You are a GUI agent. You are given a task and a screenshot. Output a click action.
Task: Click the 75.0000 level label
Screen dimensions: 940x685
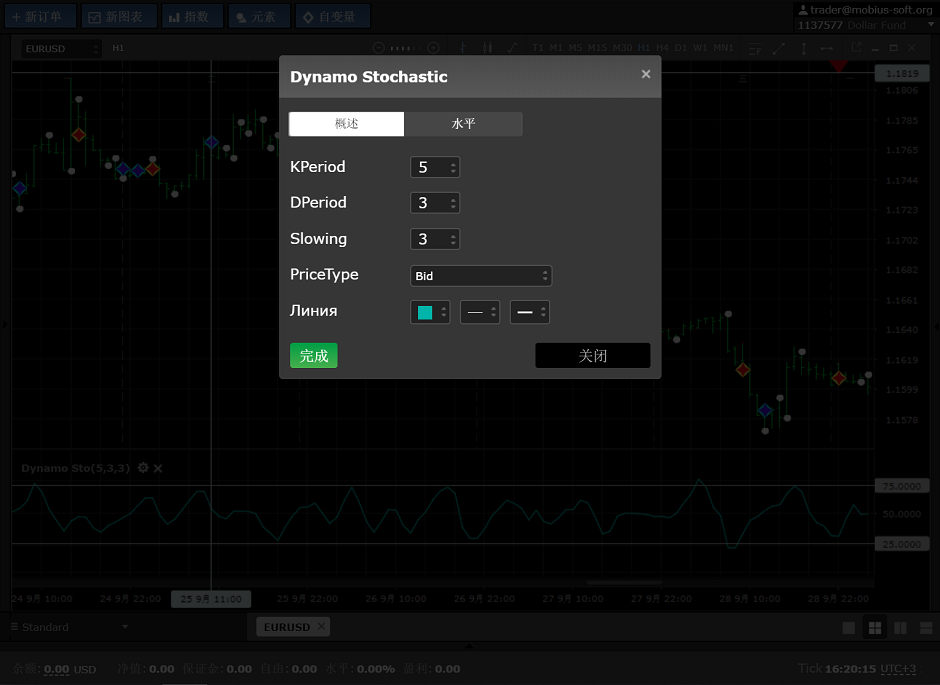[x=901, y=486]
